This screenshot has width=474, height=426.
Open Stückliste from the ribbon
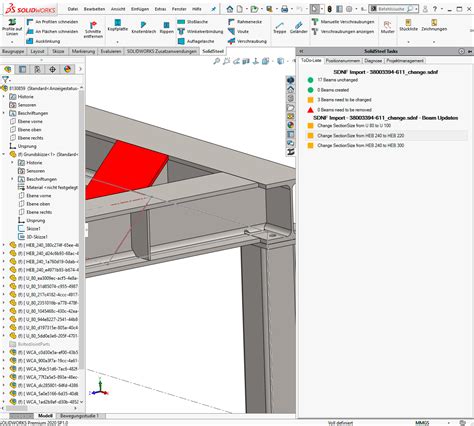coord(408,25)
